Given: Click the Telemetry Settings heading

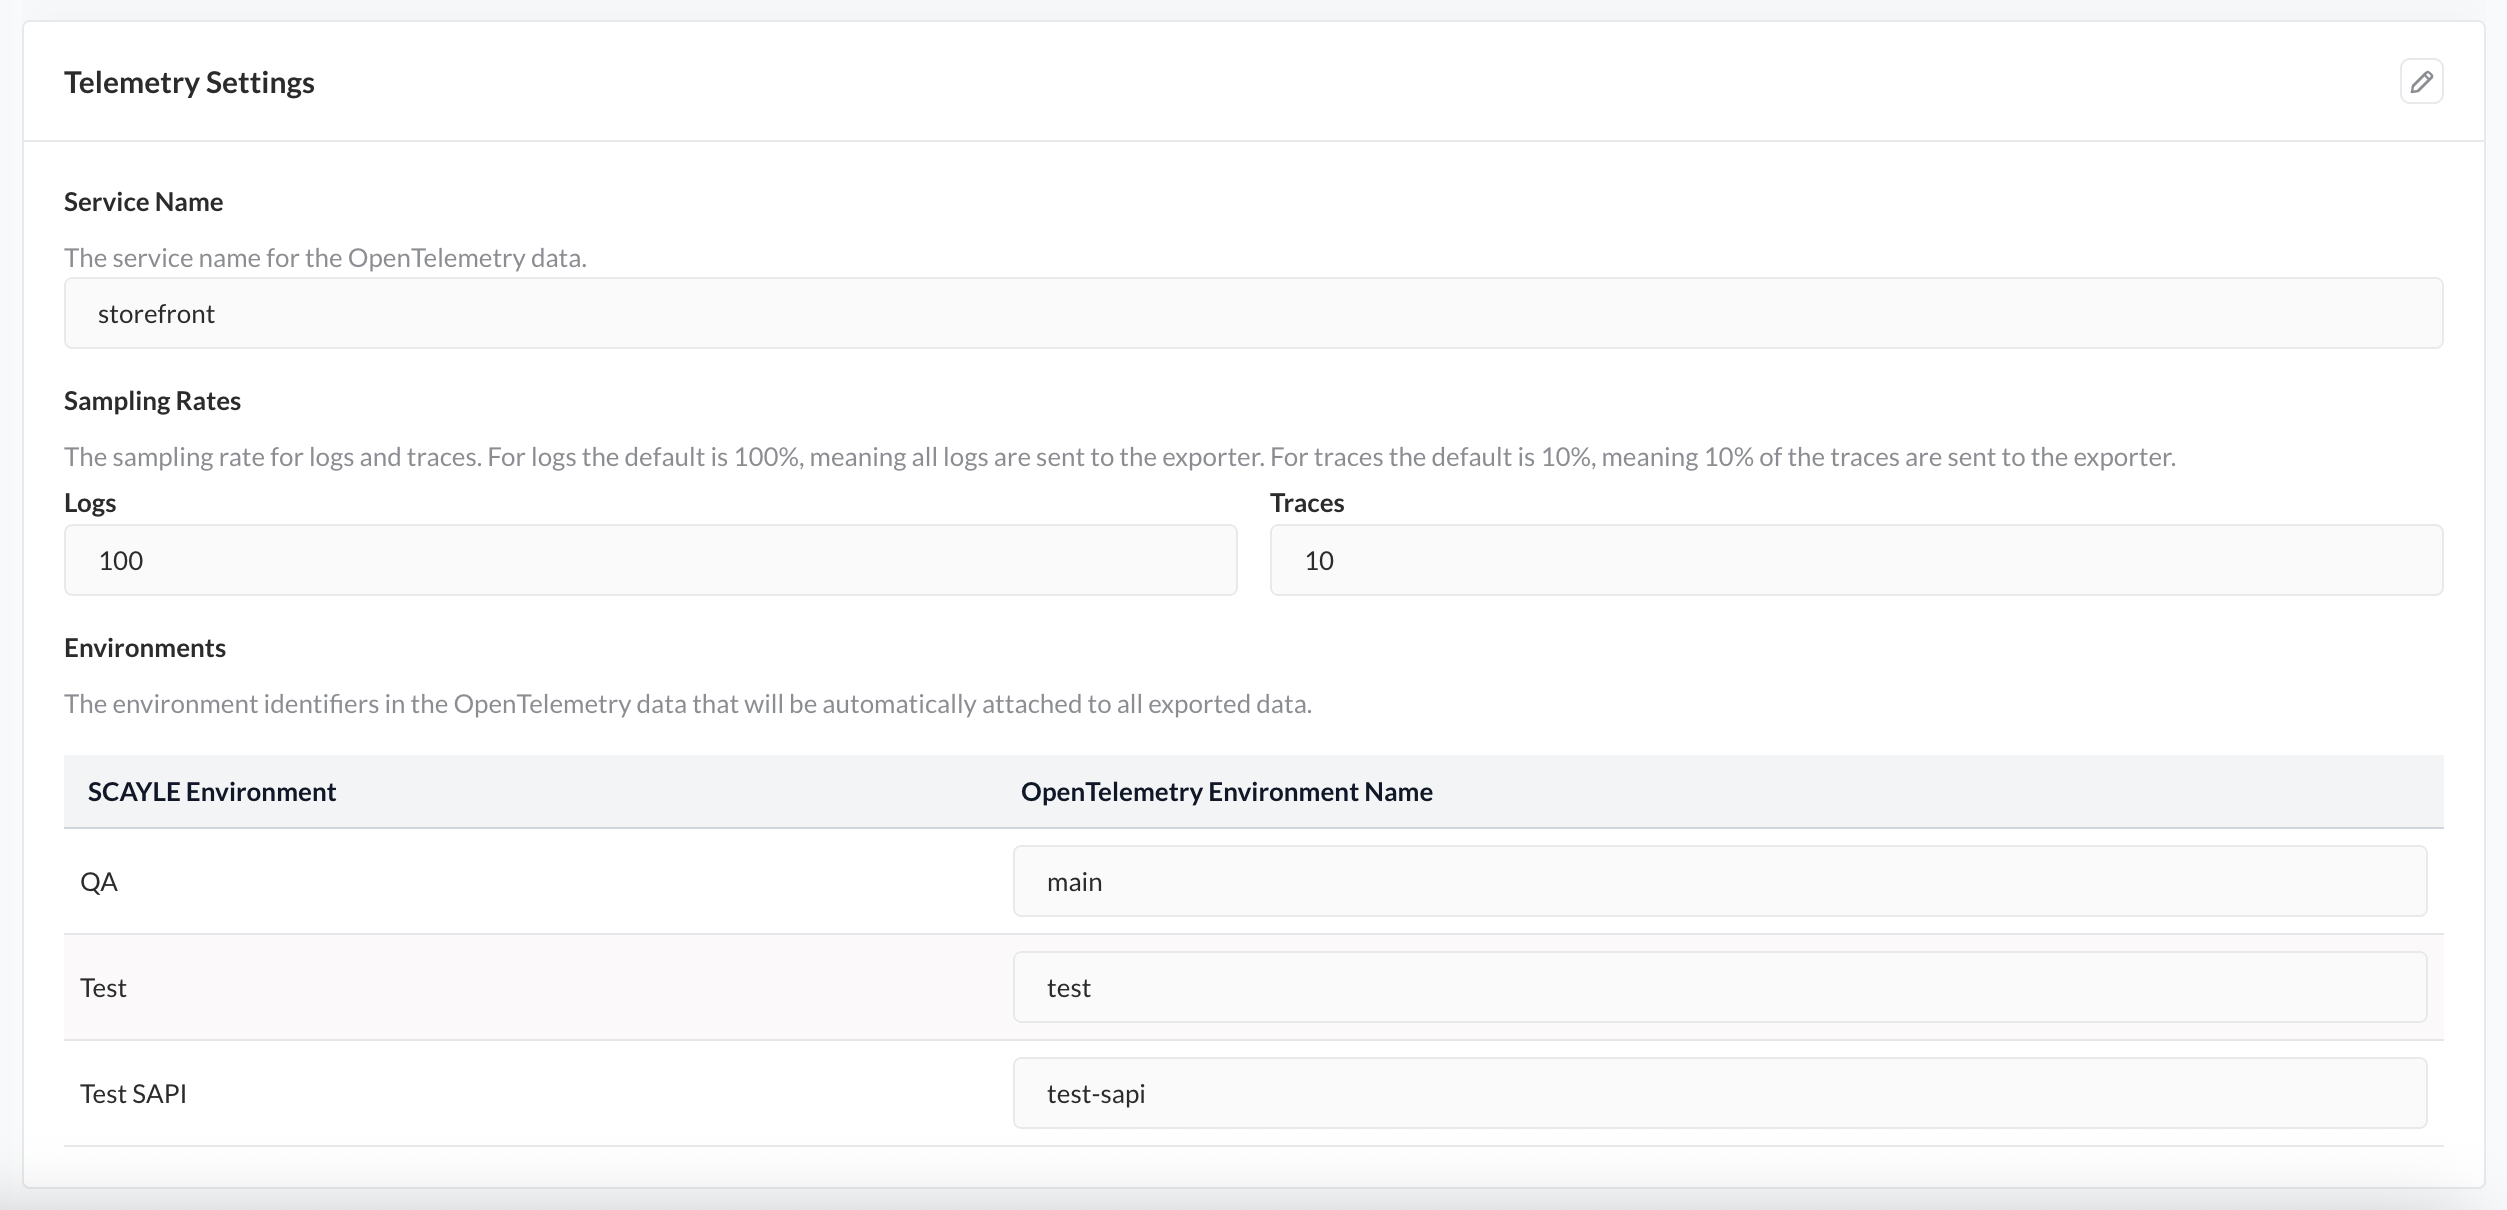Looking at the screenshot, I should [x=189, y=83].
